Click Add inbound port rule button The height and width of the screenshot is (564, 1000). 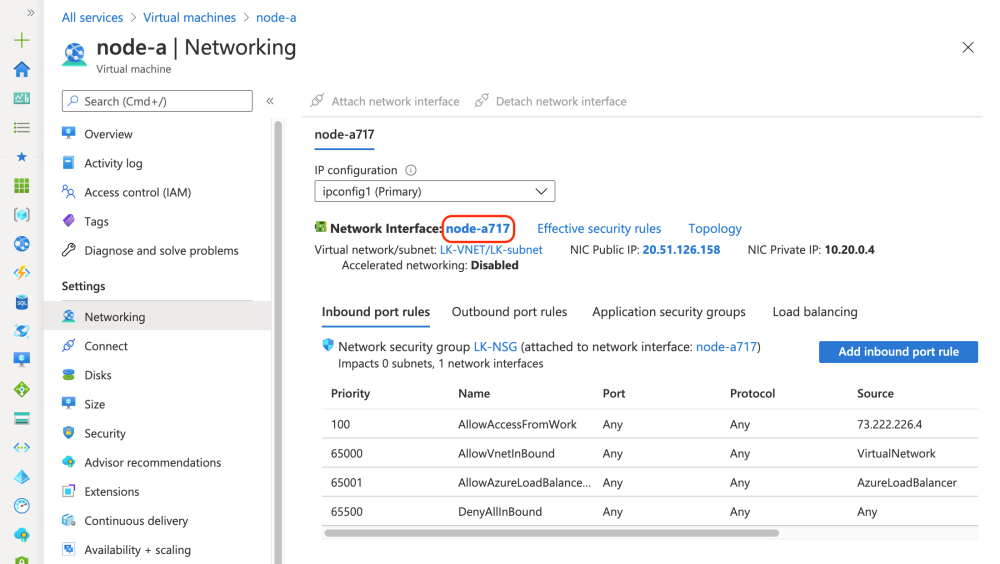pos(897,352)
